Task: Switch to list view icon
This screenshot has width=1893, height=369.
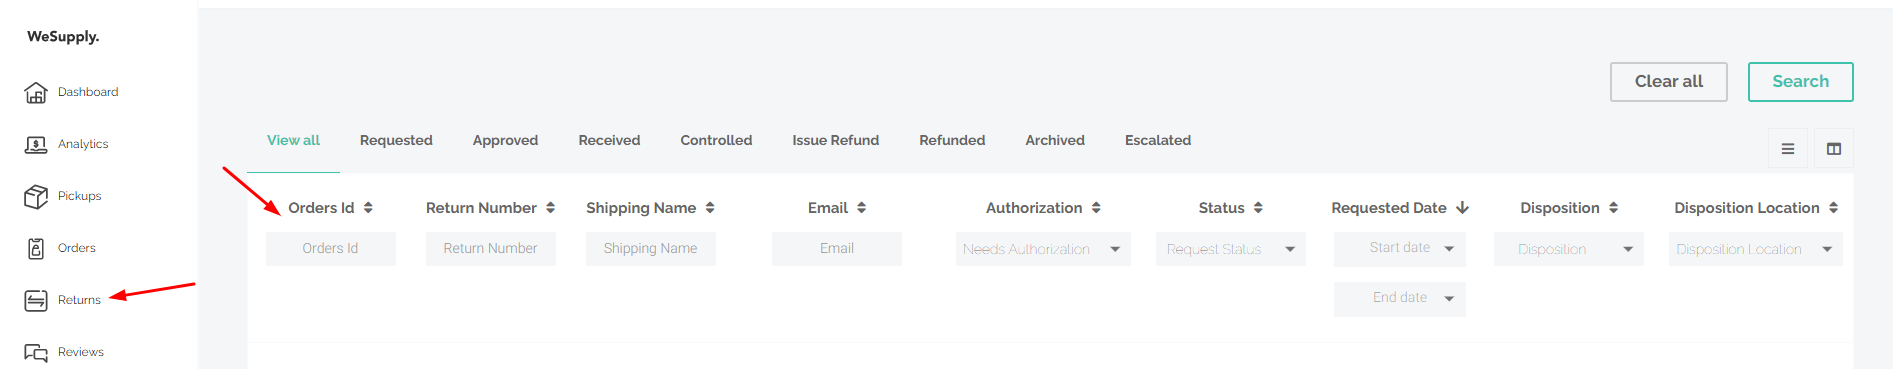Action: pyautogui.click(x=1788, y=149)
